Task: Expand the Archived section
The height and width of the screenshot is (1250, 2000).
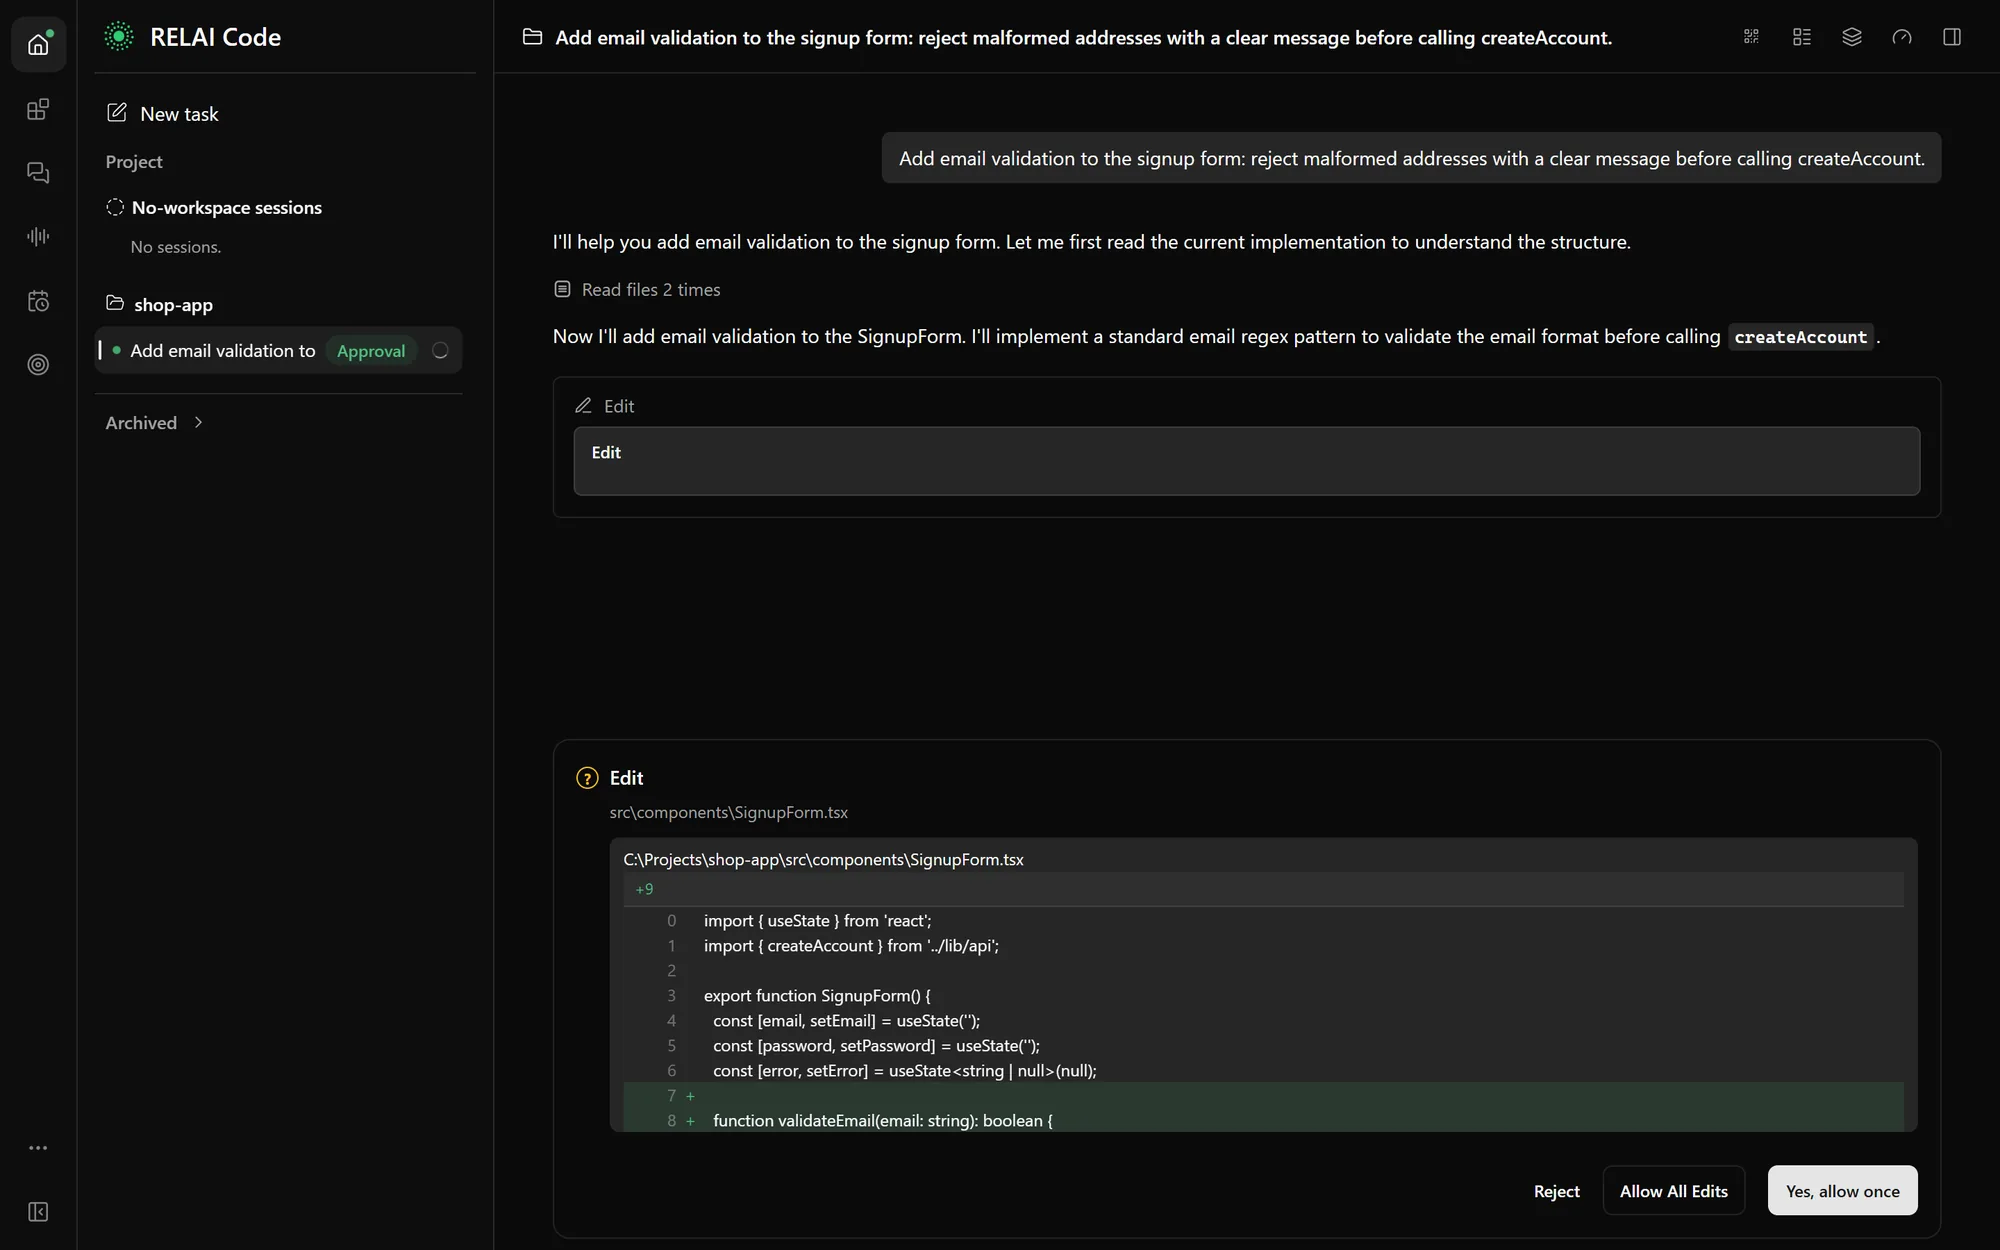Action: point(155,423)
